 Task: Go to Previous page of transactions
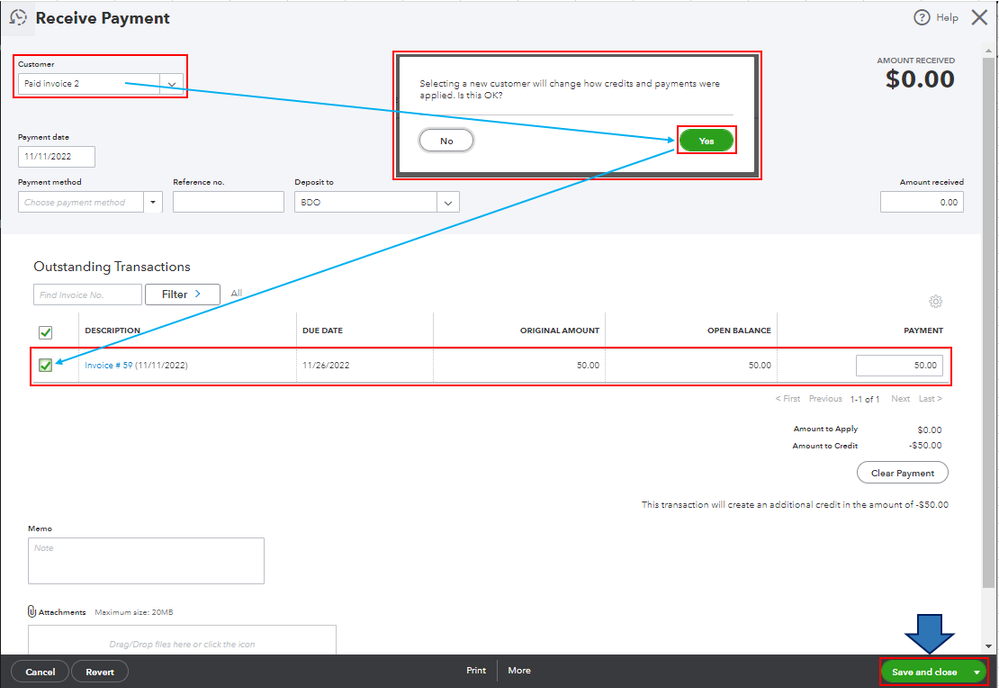click(x=825, y=399)
